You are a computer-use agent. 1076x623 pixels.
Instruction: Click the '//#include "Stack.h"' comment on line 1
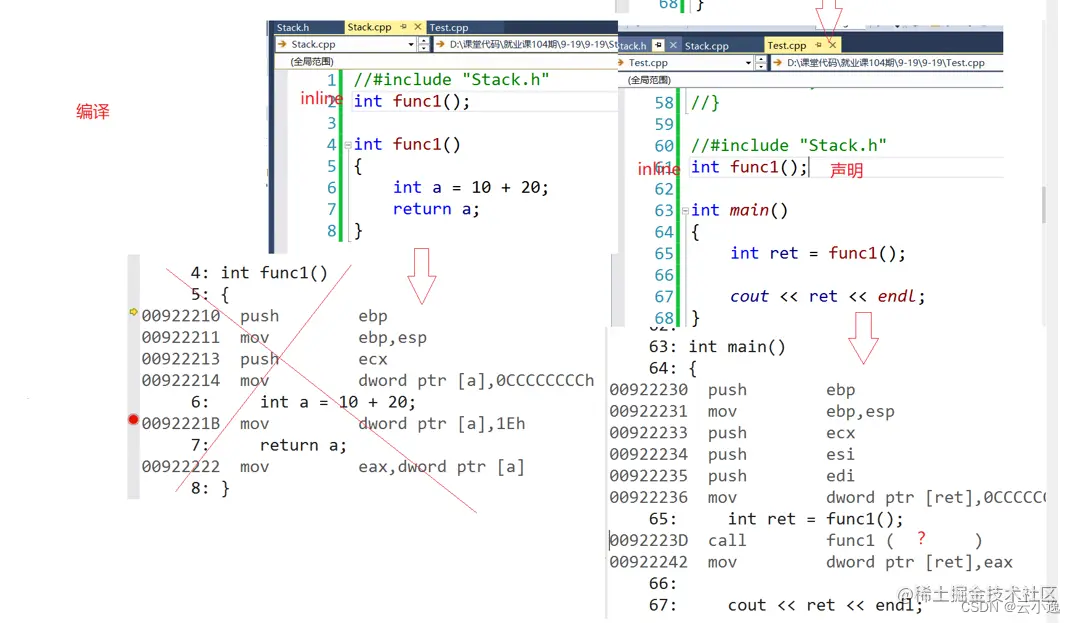[451, 80]
